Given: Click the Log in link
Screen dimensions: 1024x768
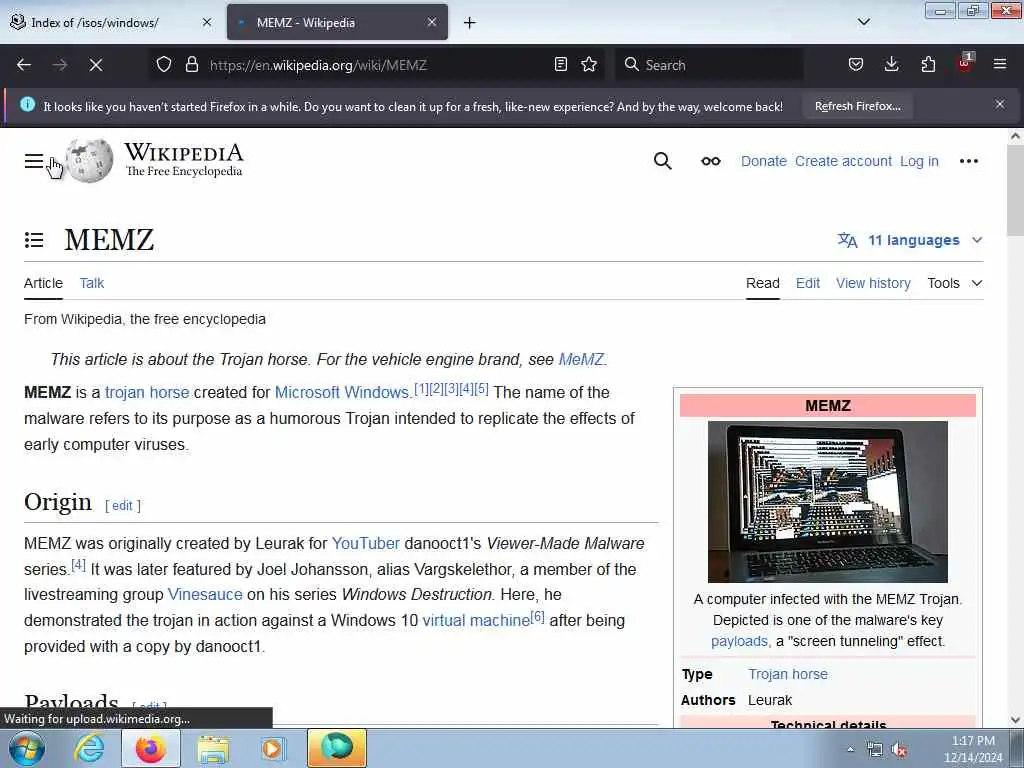Looking at the screenshot, I should tap(919, 161).
